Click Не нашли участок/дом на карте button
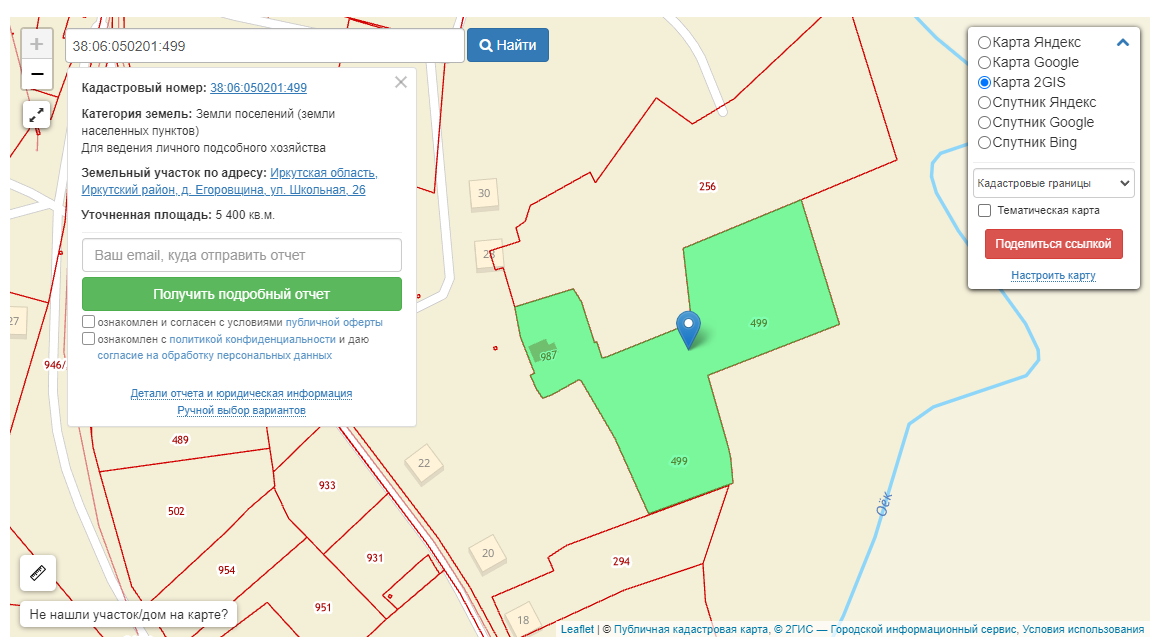Viewport: 1150px width, 640px height. 128,614
